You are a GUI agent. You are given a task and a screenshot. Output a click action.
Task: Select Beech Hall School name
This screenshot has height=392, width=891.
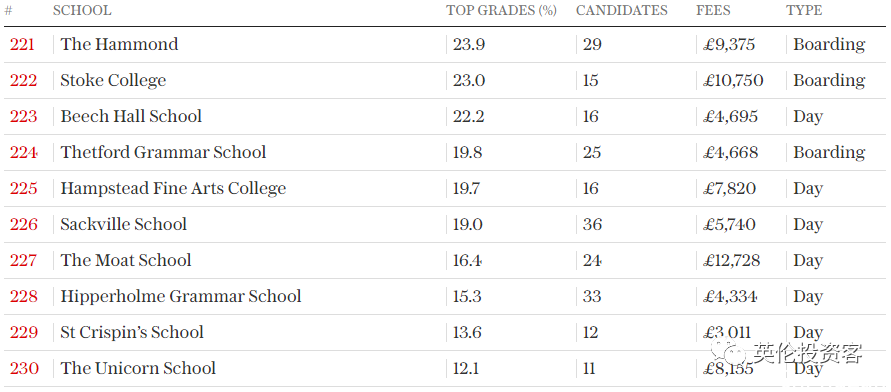131,116
